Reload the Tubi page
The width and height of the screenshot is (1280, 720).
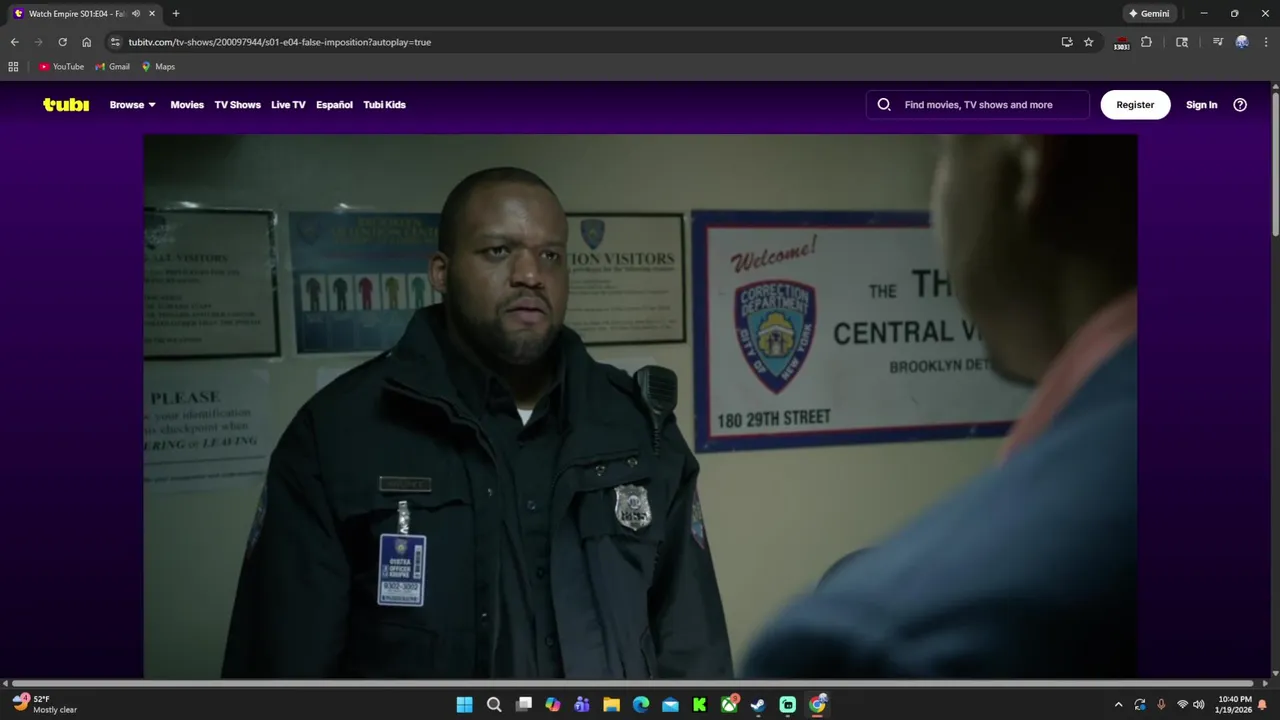(62, 42)
